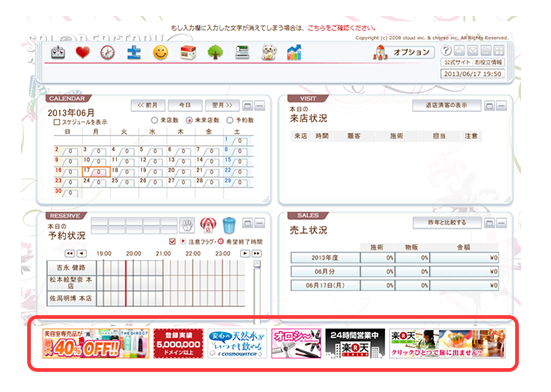The width and height of the screenshot is (551, 392).
Task: Click 前年と比較する in SALES panel
Action: (x=447, y=223)
